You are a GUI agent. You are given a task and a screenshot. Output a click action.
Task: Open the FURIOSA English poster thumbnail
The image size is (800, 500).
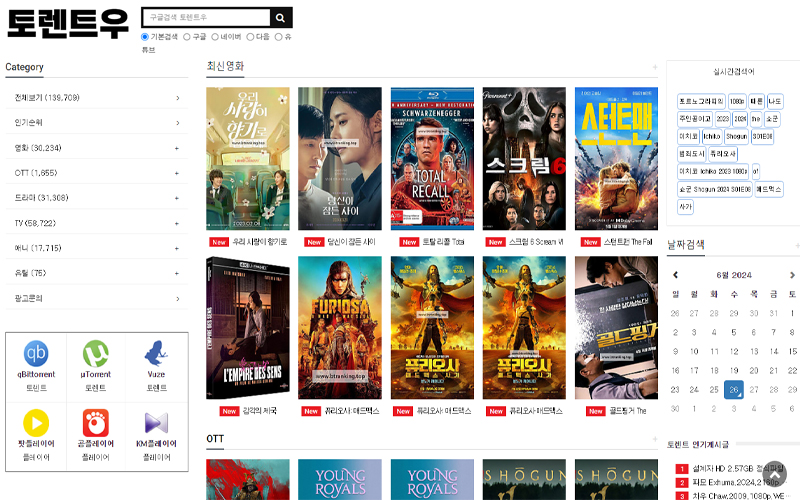pos(340,328)
